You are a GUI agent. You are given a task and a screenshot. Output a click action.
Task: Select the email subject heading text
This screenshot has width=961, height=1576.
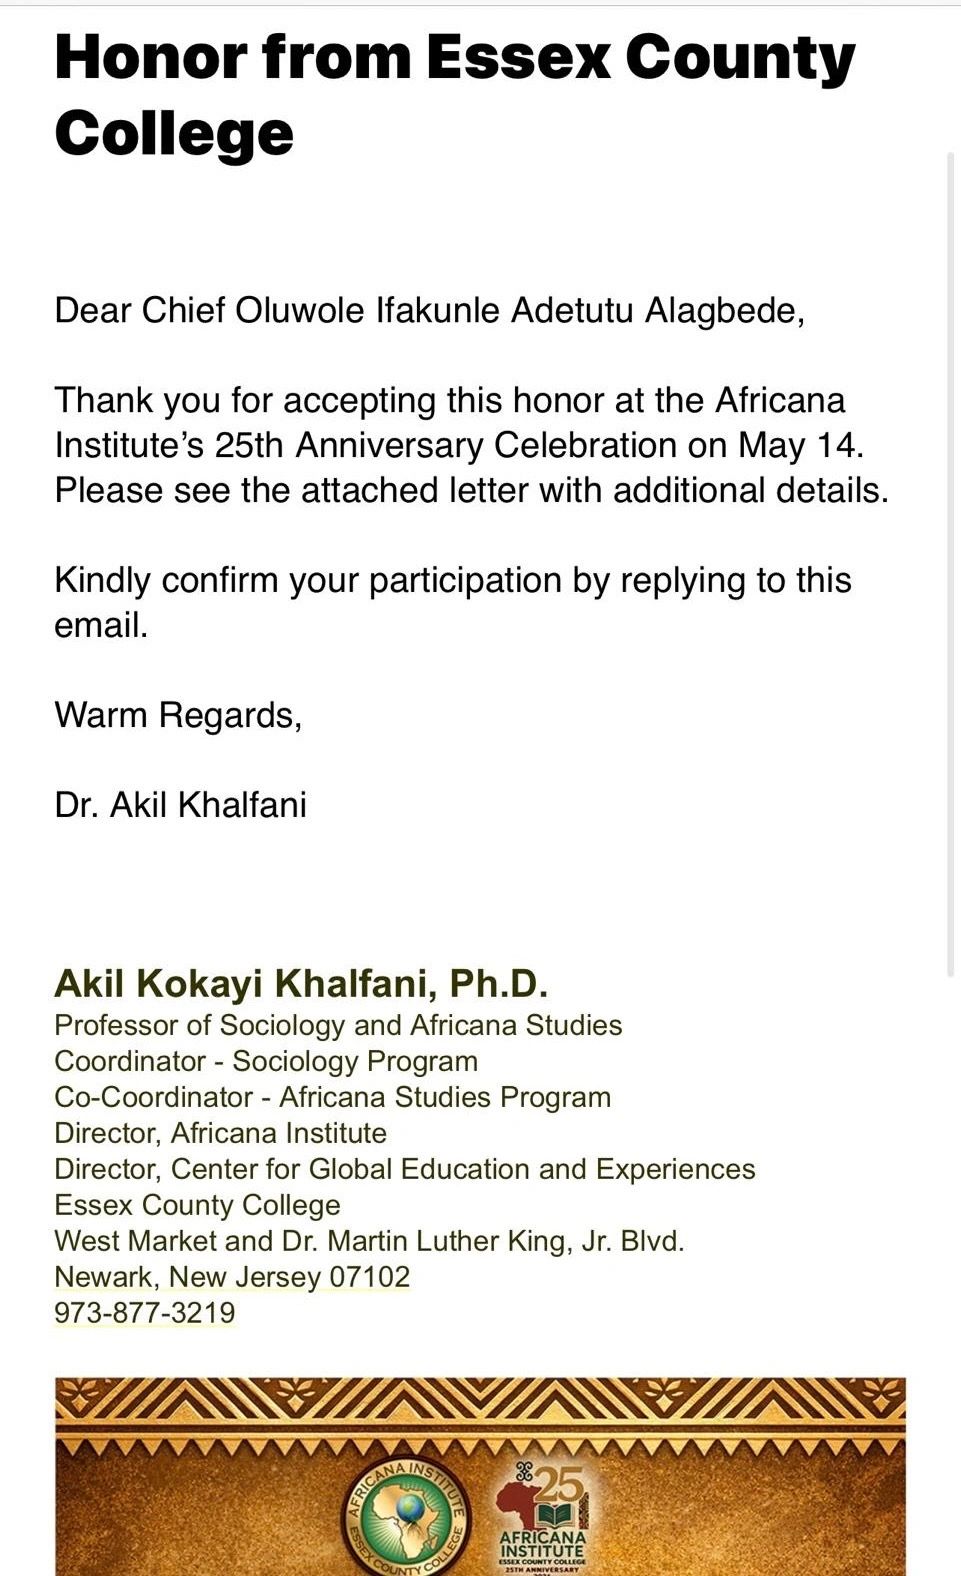point(455,95)
